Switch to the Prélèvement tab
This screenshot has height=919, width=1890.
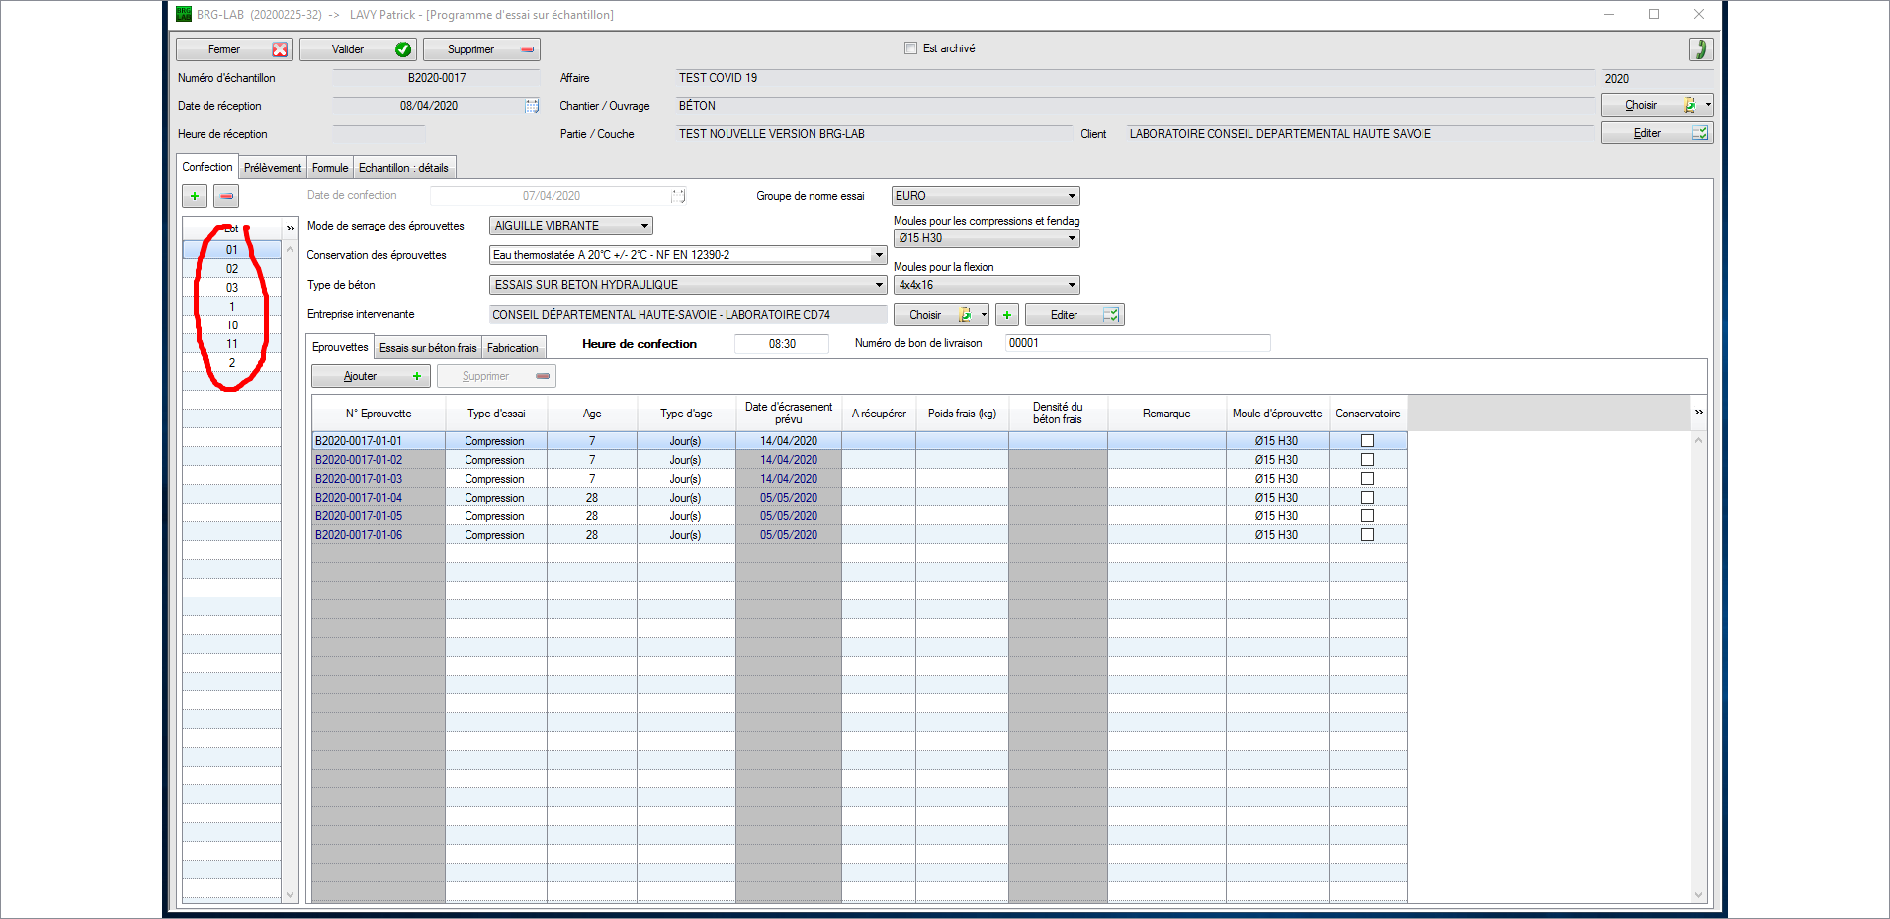[x=272, y=168]
